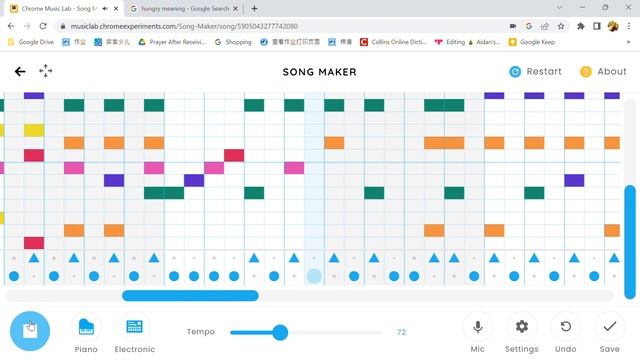Reload the current page
Viewport: 640px width, 360px height.
point(43,26)
